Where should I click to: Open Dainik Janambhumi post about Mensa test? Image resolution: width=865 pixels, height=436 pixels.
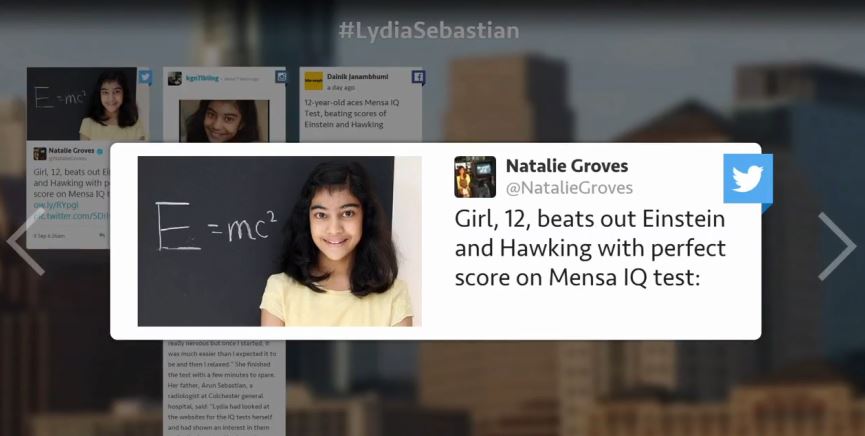352,114
